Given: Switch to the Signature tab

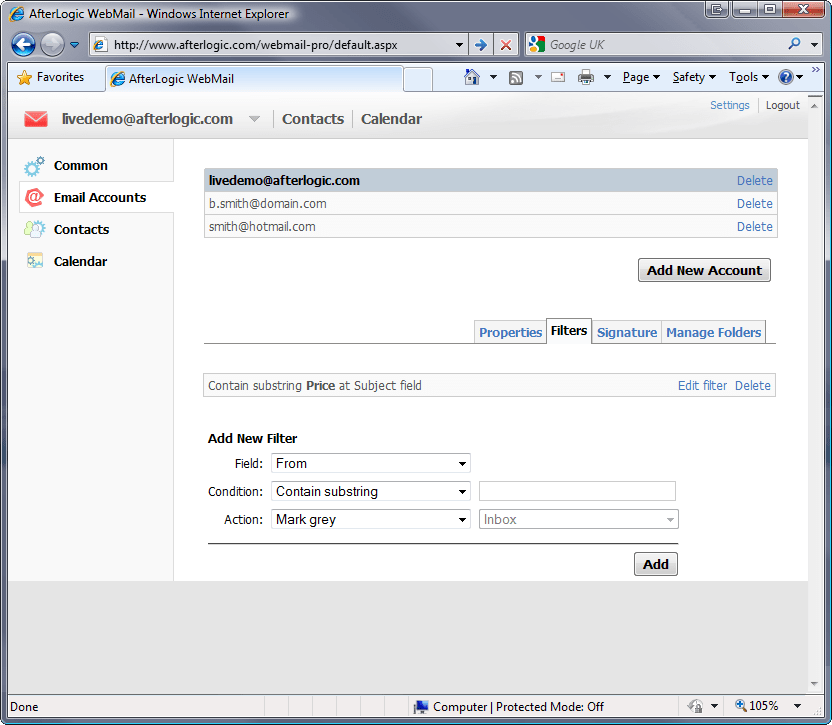Looking at the screenshot, I should click(x=626, y=331).
